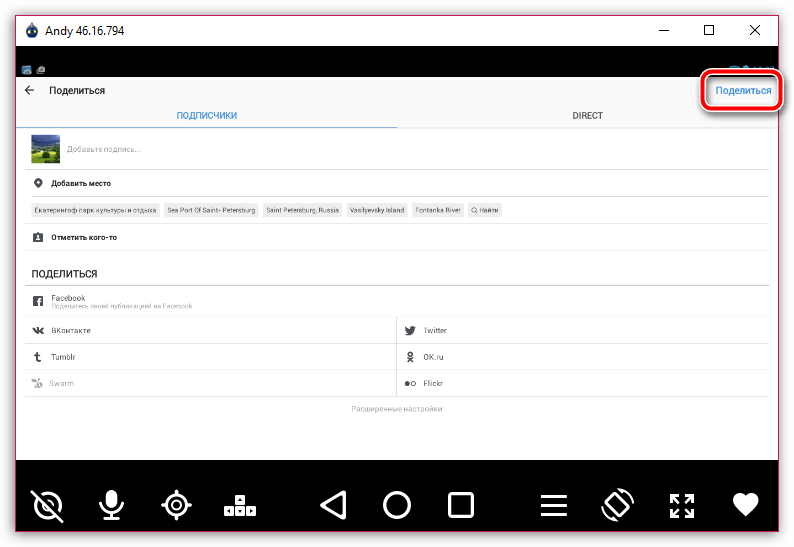Toggle Tumblr sharing option
This screenshot has height=547, width=794.
point(211,357)
